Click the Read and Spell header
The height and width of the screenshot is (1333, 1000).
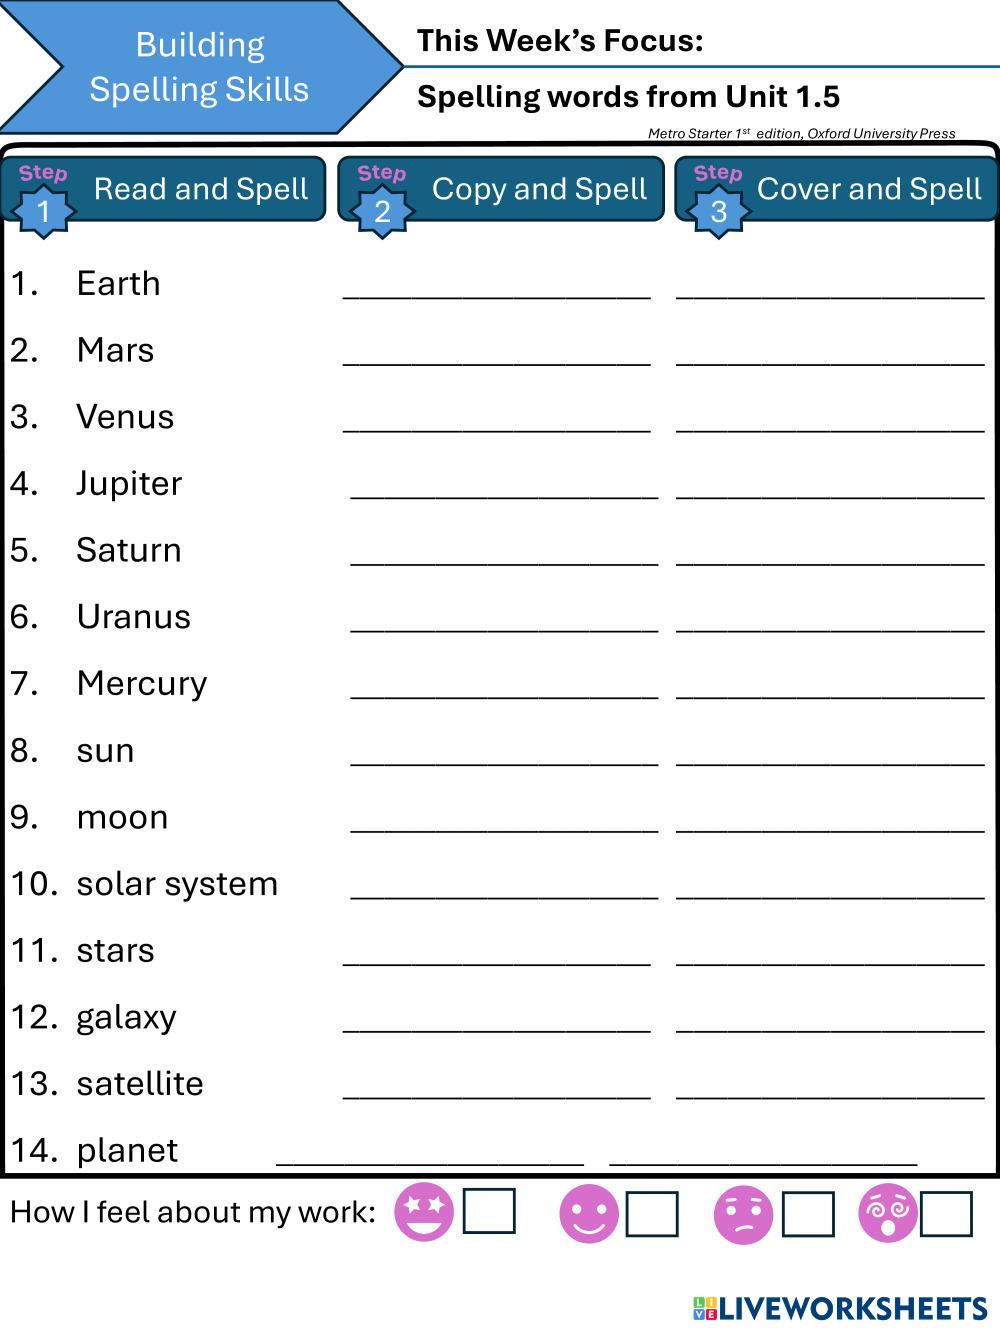tap(200, 189)
